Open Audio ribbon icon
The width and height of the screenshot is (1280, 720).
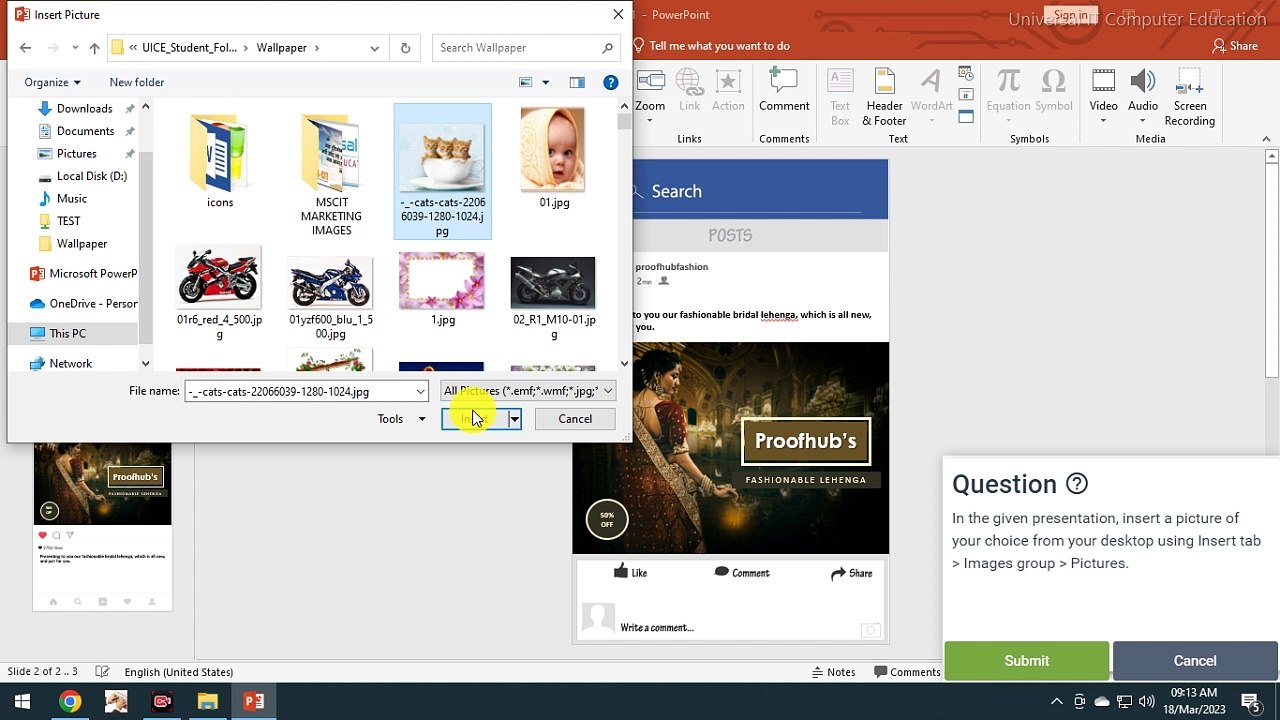pos(1143,95)
